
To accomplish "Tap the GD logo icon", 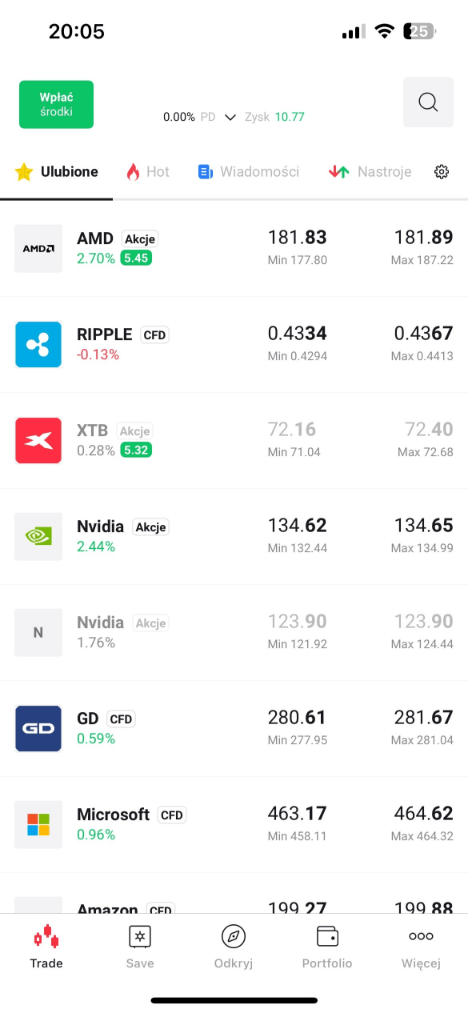I will tap(38, 729).
